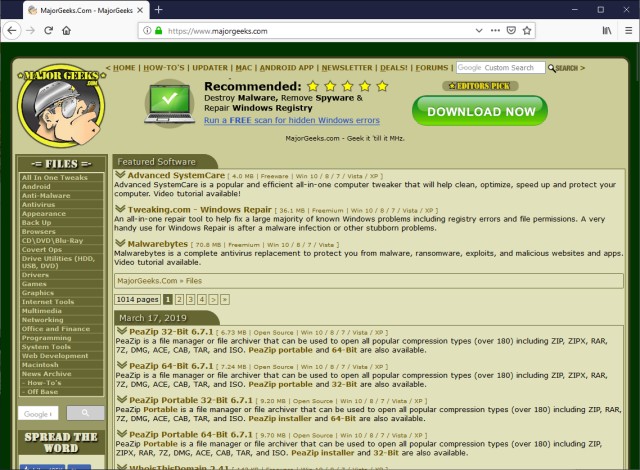Open ANDROID APP in top navigation
Viewport: 640px width, 470px height.
(287, 68)
